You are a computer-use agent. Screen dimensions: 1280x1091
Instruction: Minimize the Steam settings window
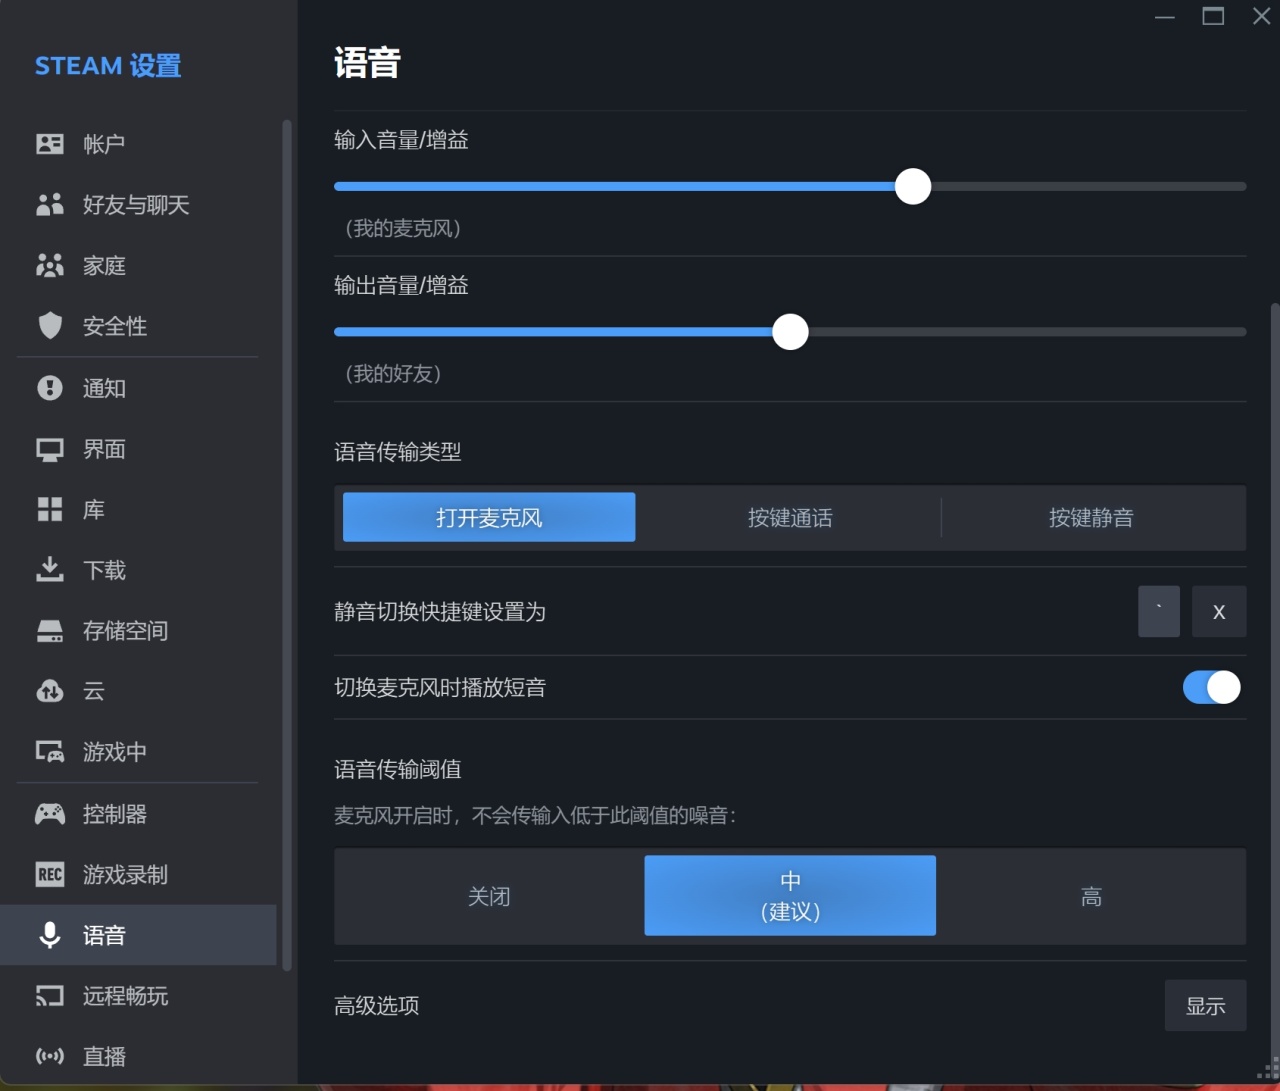(1165, 16)
